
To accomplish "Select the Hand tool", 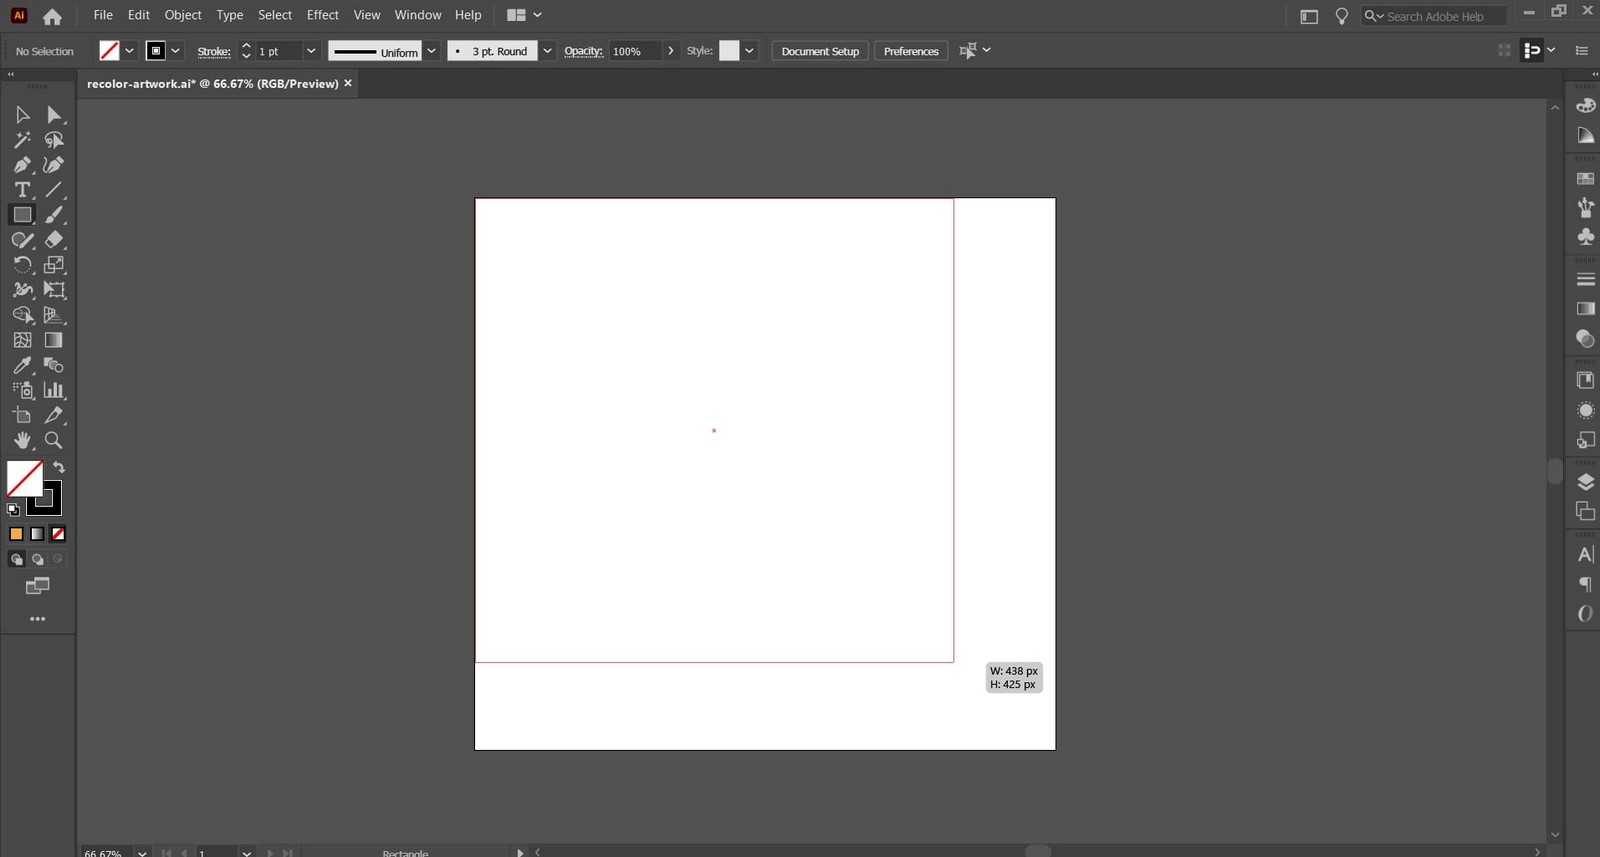I will (x=22, y=440).
